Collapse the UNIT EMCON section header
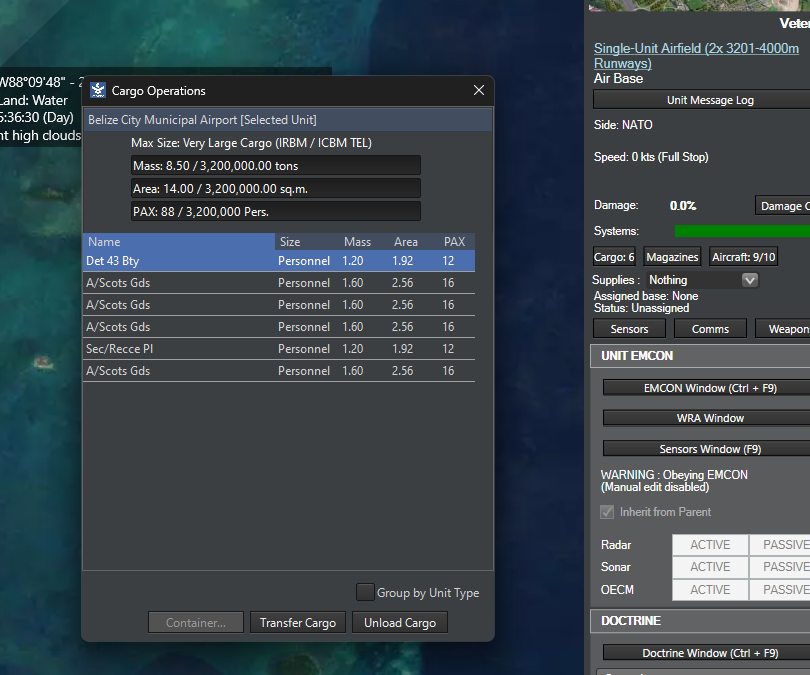 coord(700,356)
